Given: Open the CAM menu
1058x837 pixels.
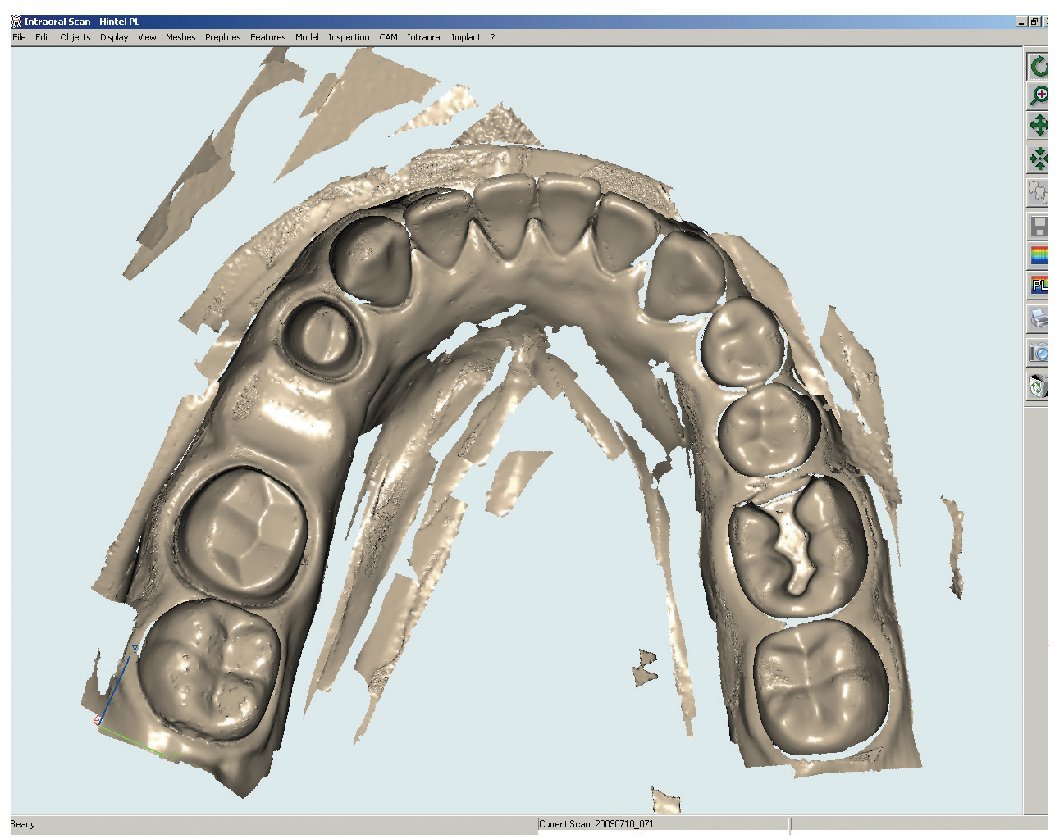Looking at the screenshot, I should [x=389, y=37].
